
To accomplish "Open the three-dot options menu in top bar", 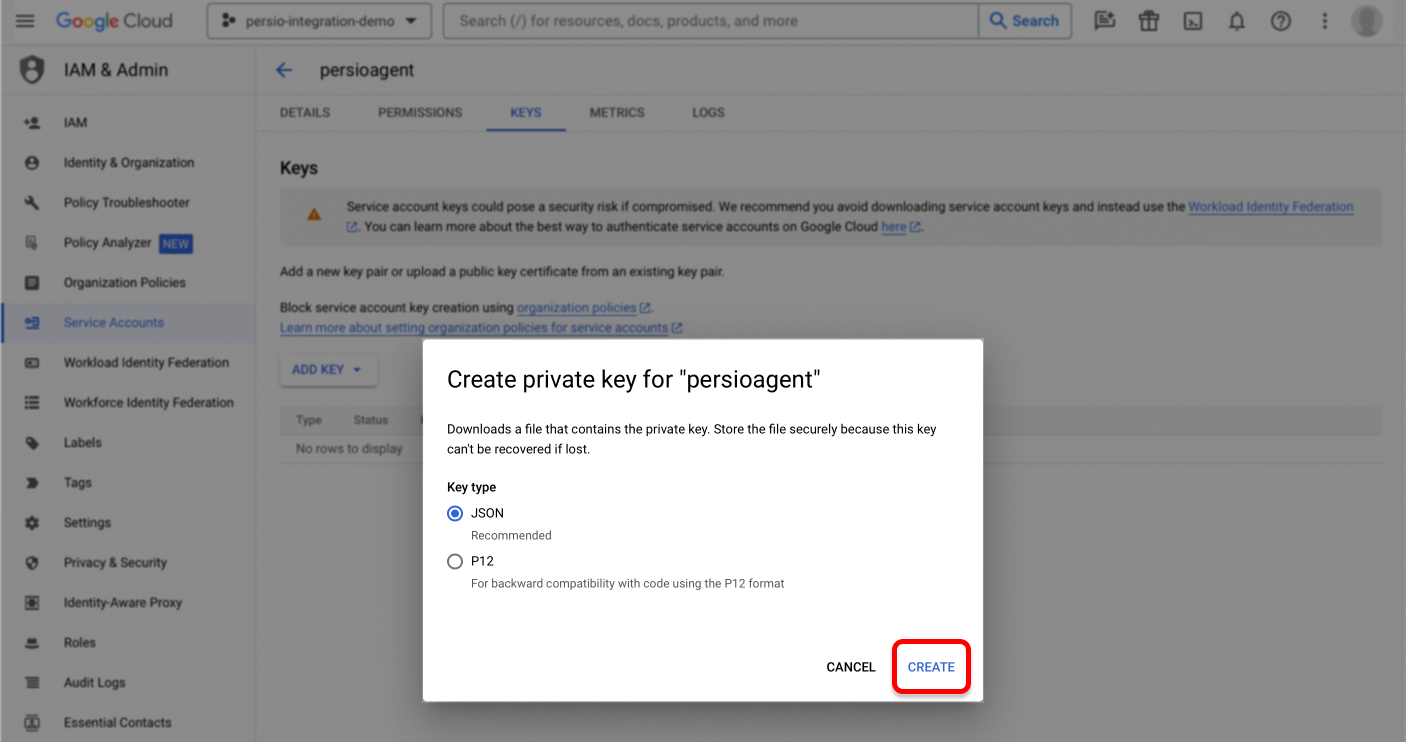I will coord(1324,20).
